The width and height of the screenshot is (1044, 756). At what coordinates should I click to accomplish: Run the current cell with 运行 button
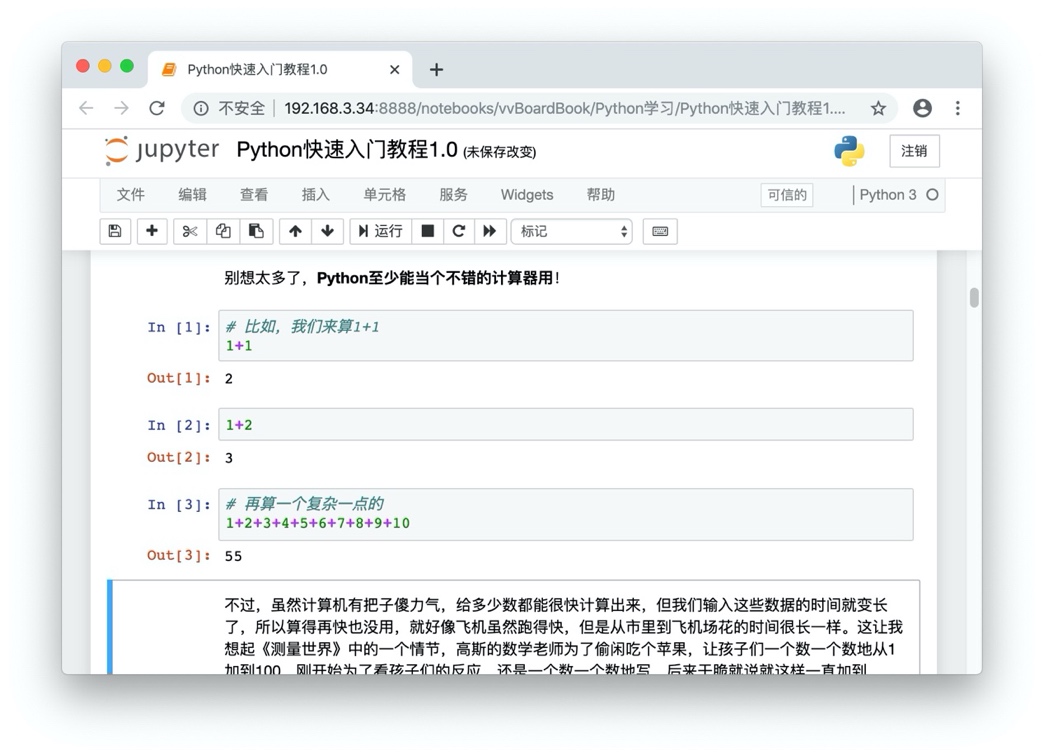(381, 231)
